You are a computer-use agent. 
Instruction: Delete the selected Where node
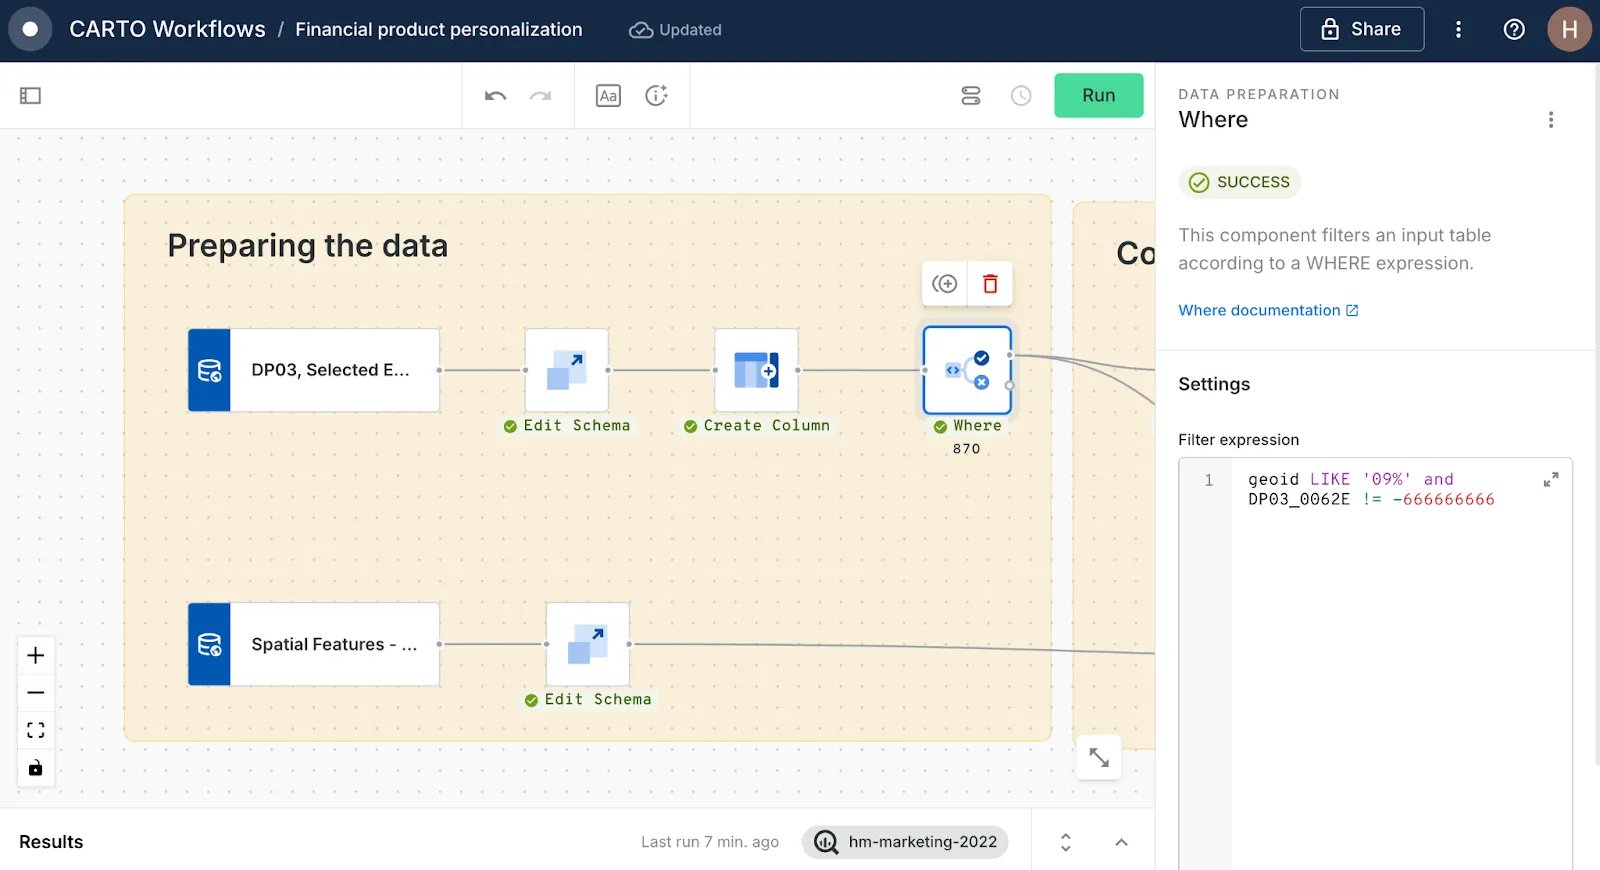990,284
